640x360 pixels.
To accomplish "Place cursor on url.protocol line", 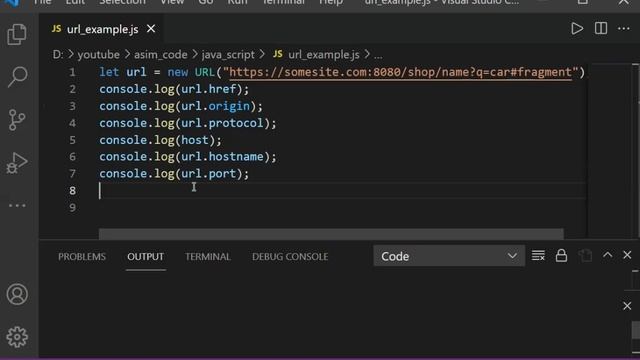I will pyautogui.click(x=188, y=123).
